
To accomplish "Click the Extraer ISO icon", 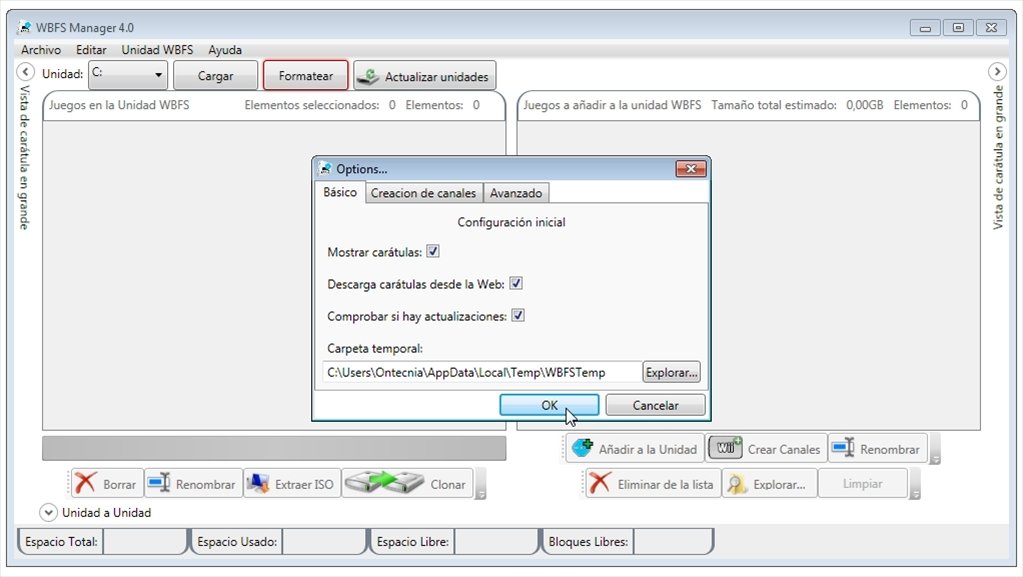I will [x=258, y=484].
